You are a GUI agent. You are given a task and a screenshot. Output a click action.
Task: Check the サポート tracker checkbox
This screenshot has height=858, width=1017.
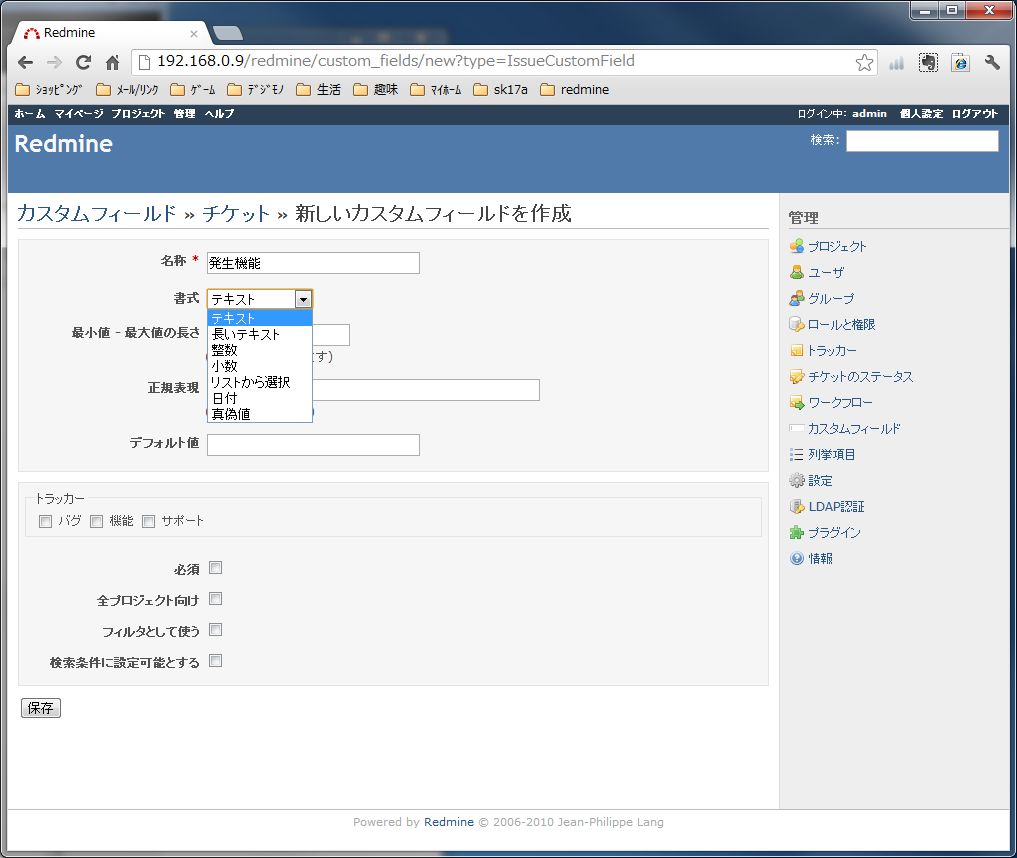(149, 521)
